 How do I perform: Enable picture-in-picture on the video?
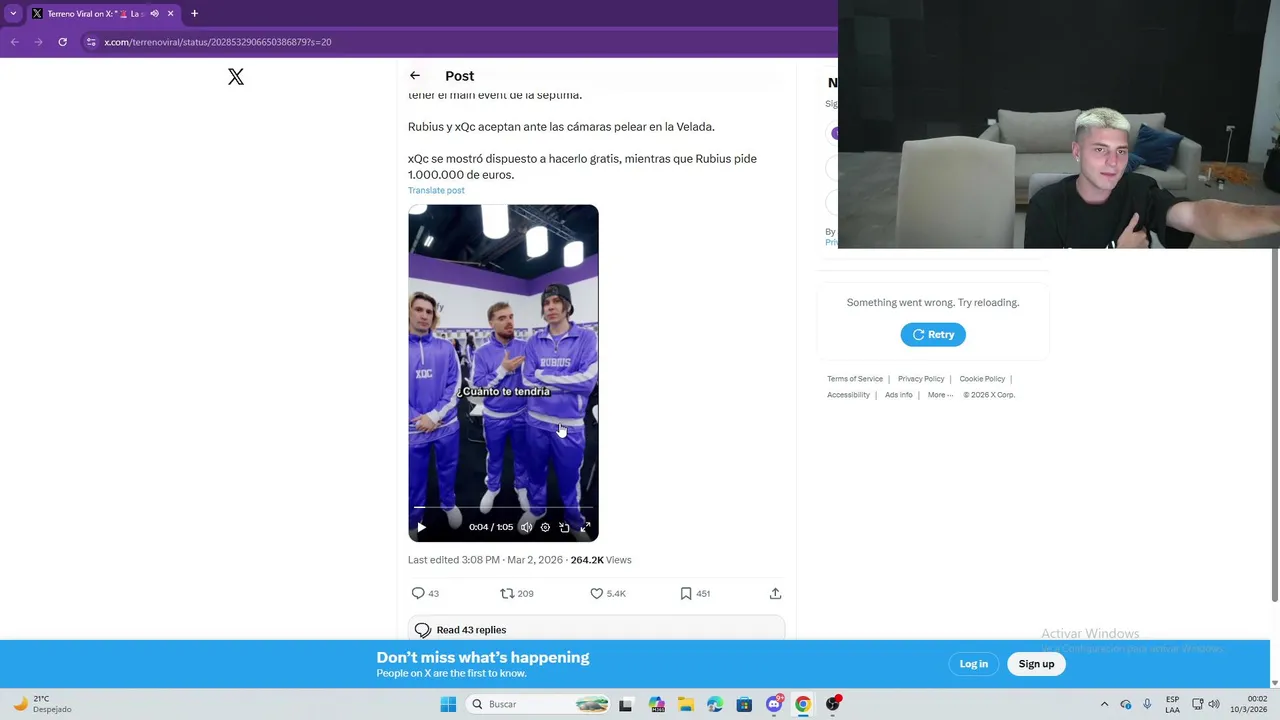pos(564,527)
